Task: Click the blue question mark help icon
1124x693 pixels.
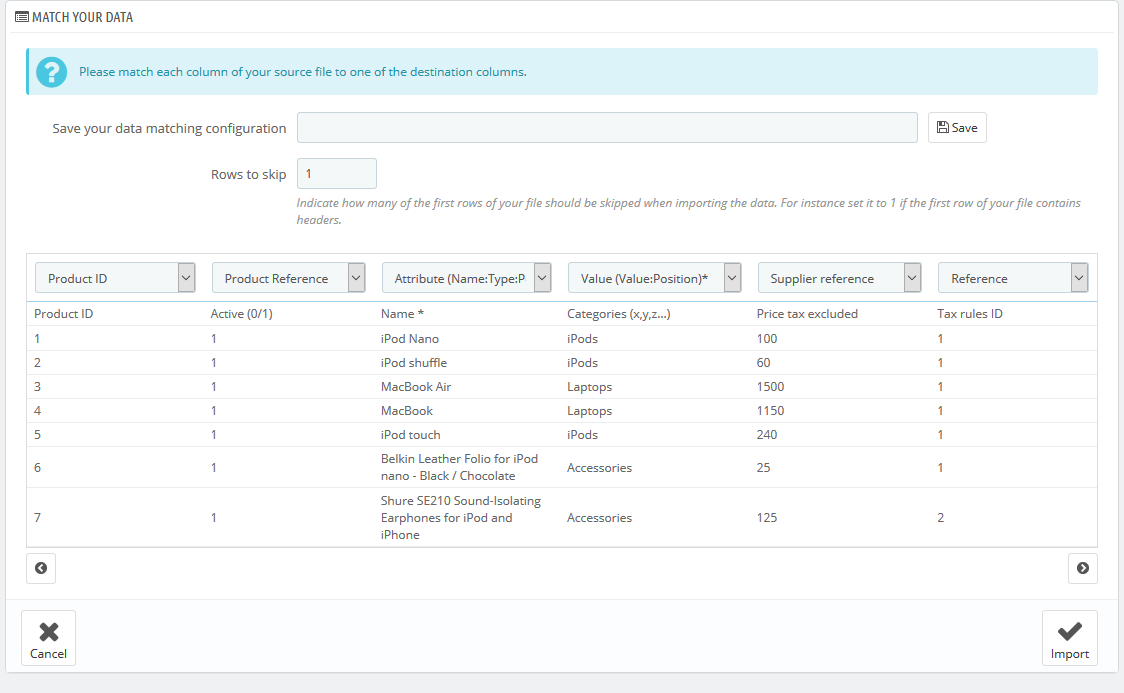Action: tap(51, 72)
